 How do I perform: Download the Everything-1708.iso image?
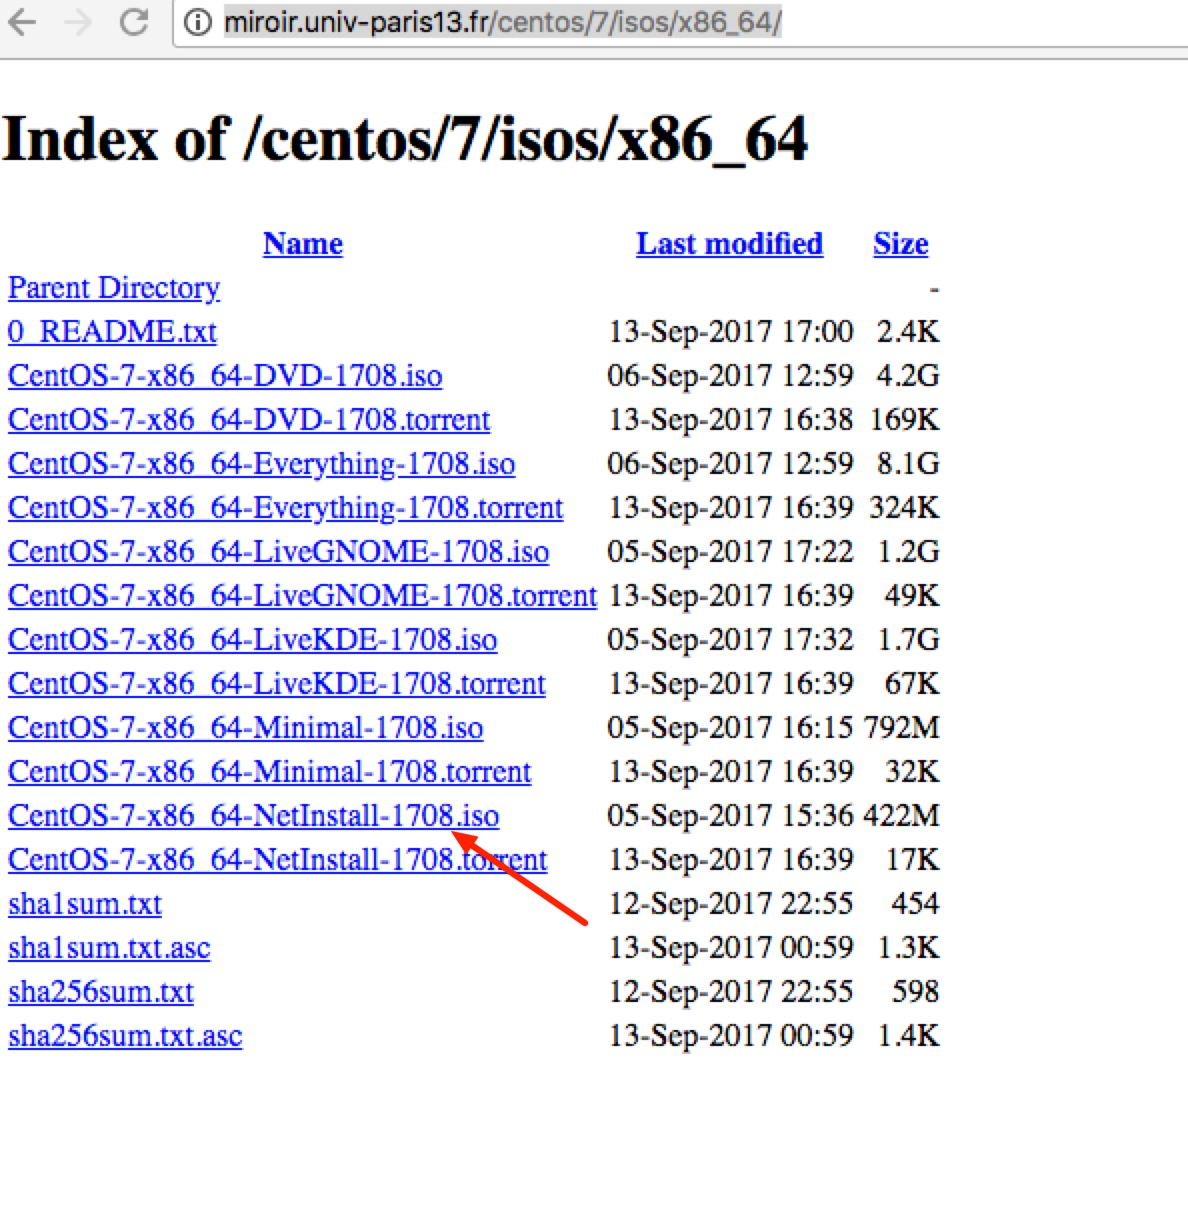pyautogui.click(x=261, y=464)
